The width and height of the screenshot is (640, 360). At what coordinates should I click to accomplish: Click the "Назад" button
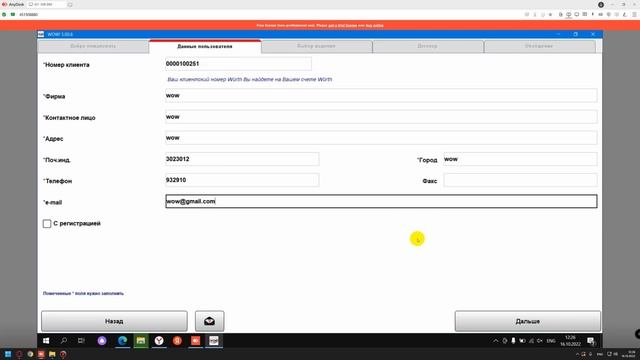(x=114, y=321)
